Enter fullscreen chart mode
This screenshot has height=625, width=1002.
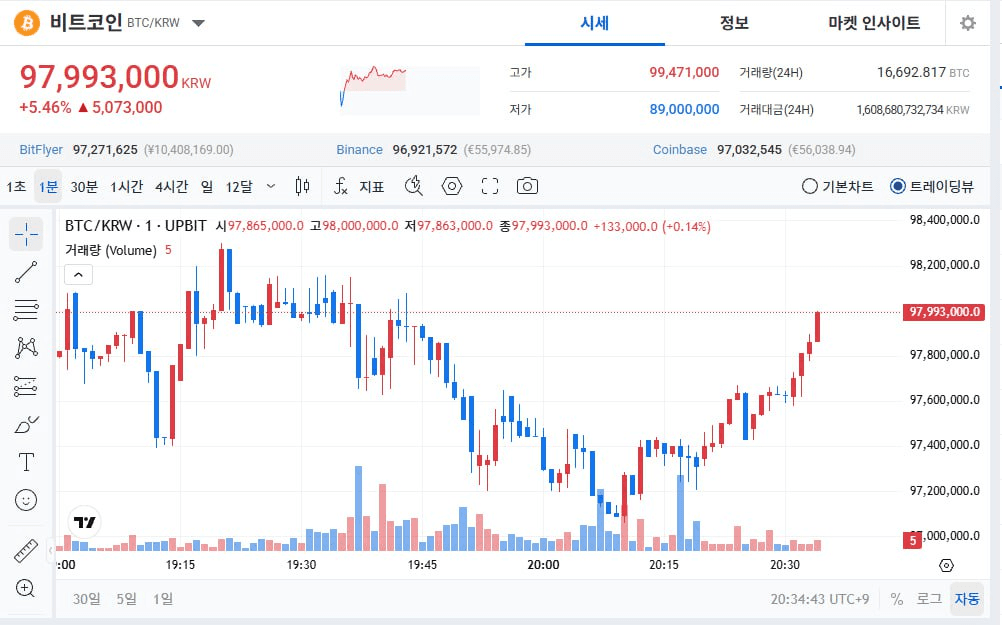click(489, 186)
